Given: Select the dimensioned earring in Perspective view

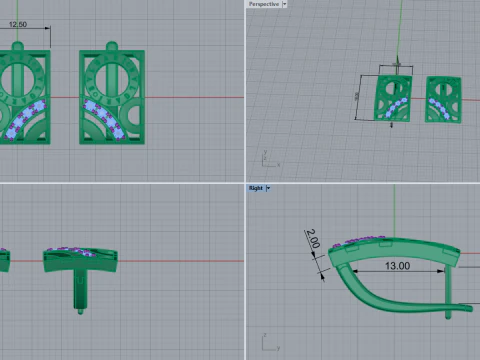Looking at the screenshot, I should coord(393,98).
